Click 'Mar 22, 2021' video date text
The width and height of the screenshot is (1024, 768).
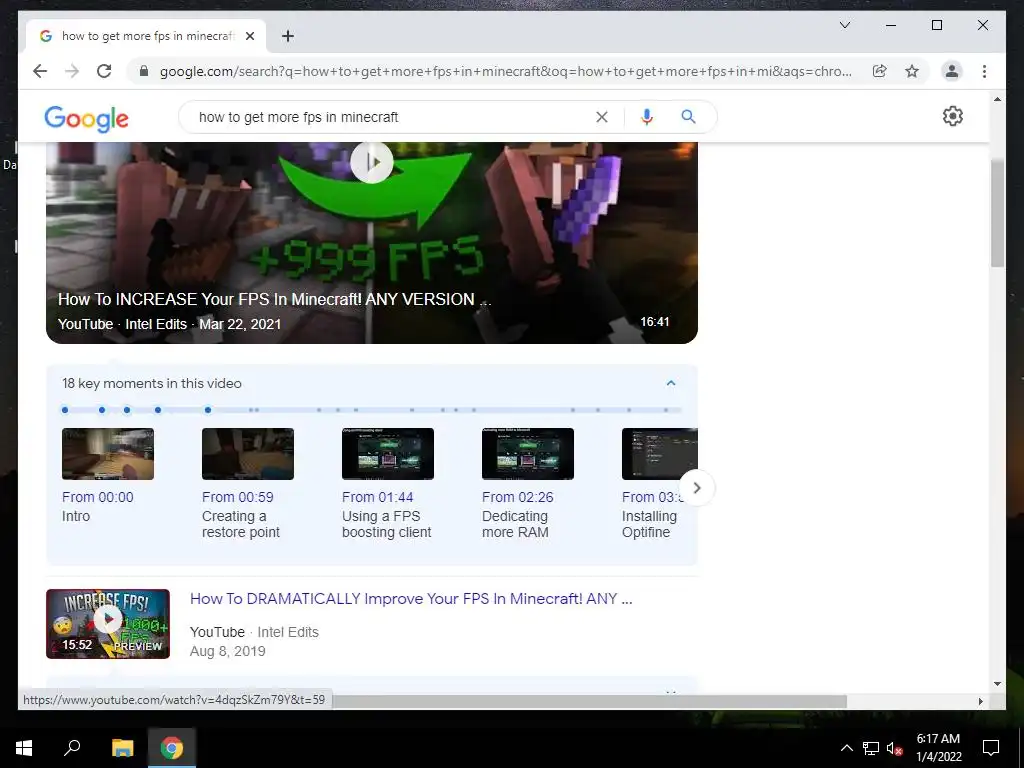click(x=240, y=324)
